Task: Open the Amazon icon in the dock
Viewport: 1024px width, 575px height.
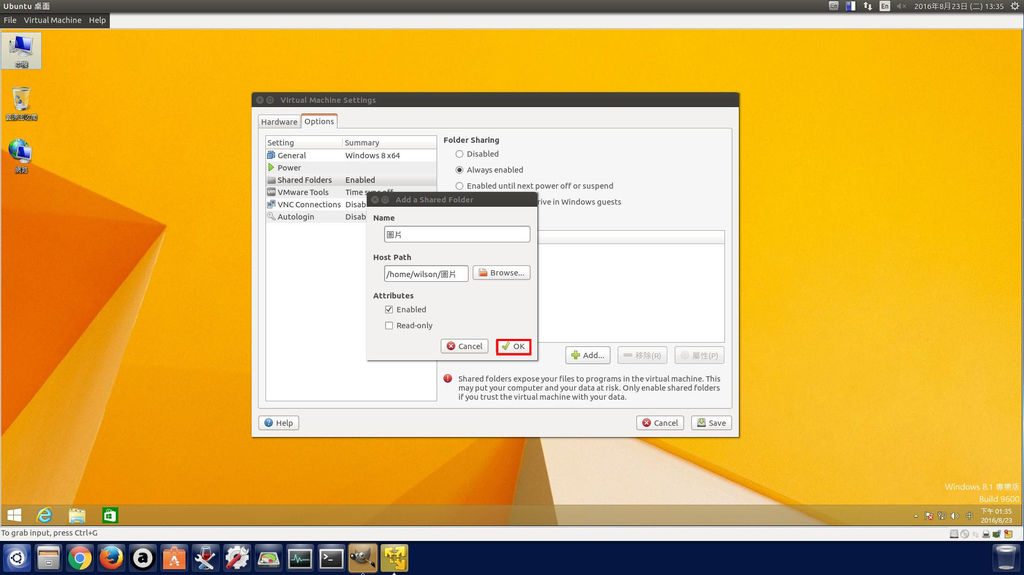Action: tap(142, 558)
